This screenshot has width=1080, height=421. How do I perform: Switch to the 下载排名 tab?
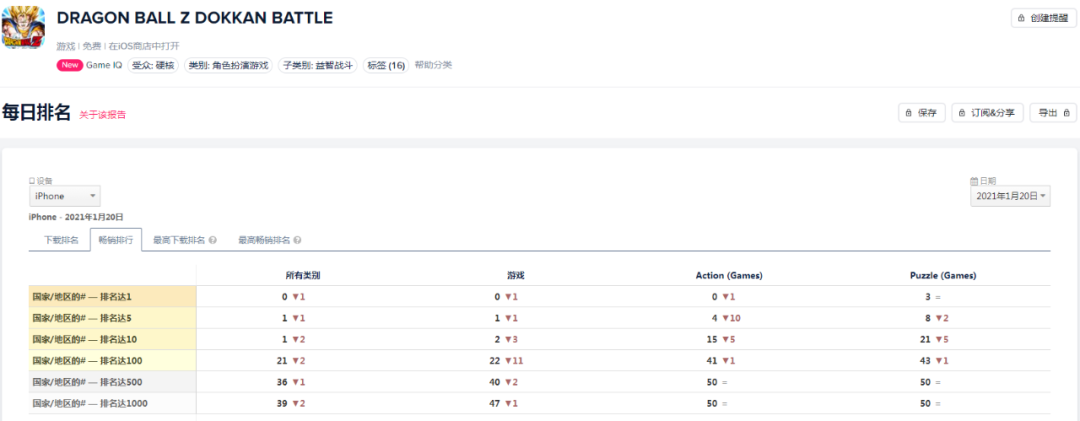pos(61,240)
